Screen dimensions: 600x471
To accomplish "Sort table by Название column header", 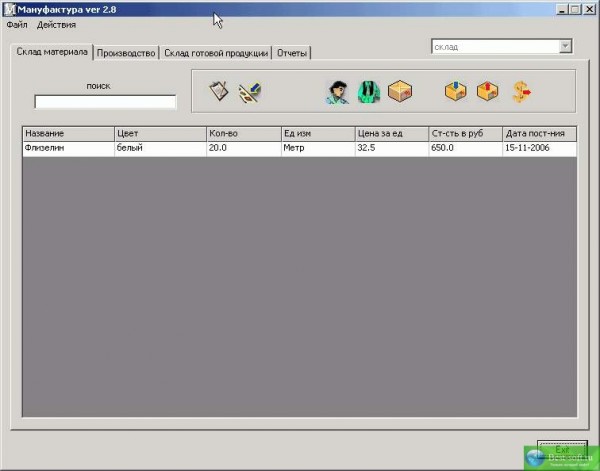I will 67,133.
